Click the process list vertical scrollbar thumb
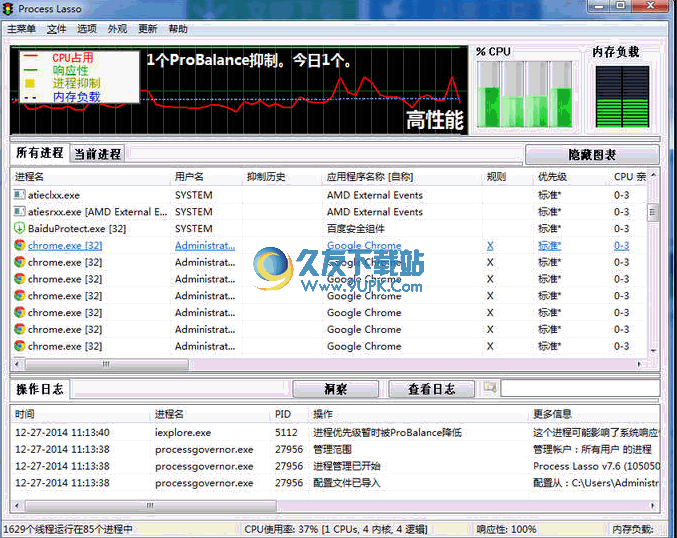The image size is (677, 538). tap(653, 212)
